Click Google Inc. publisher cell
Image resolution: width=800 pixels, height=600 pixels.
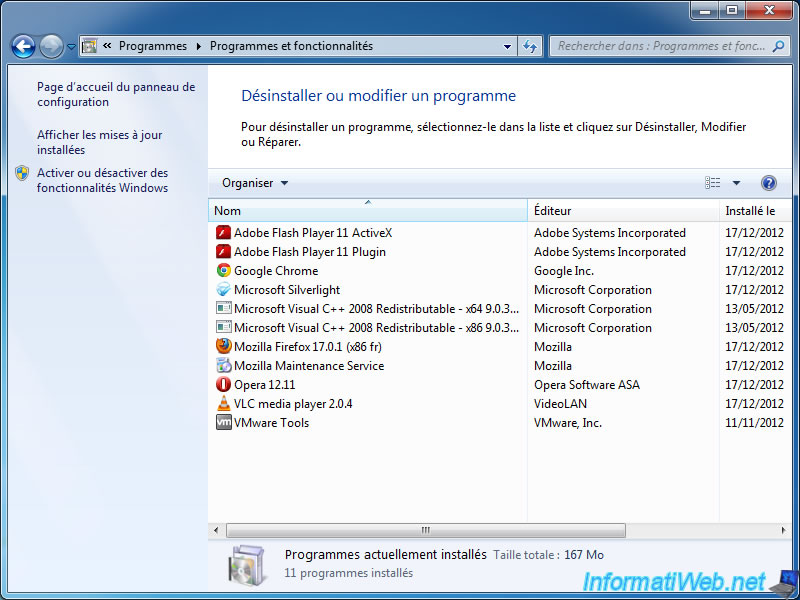564,271
